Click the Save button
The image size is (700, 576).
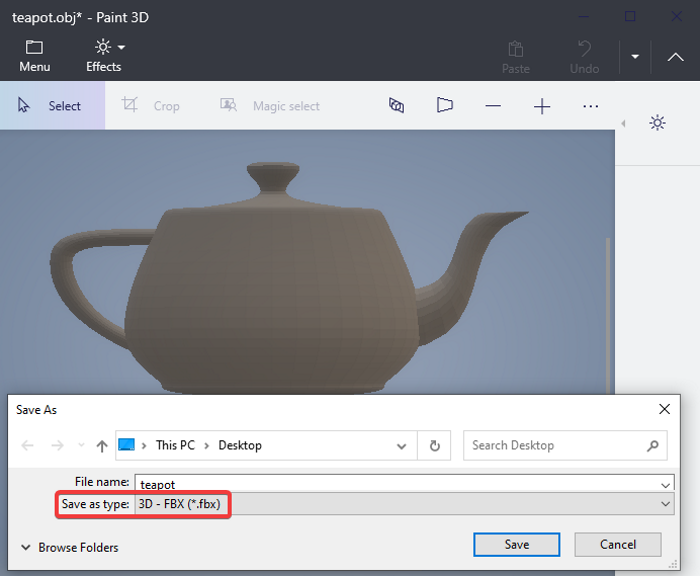point(516,544)
